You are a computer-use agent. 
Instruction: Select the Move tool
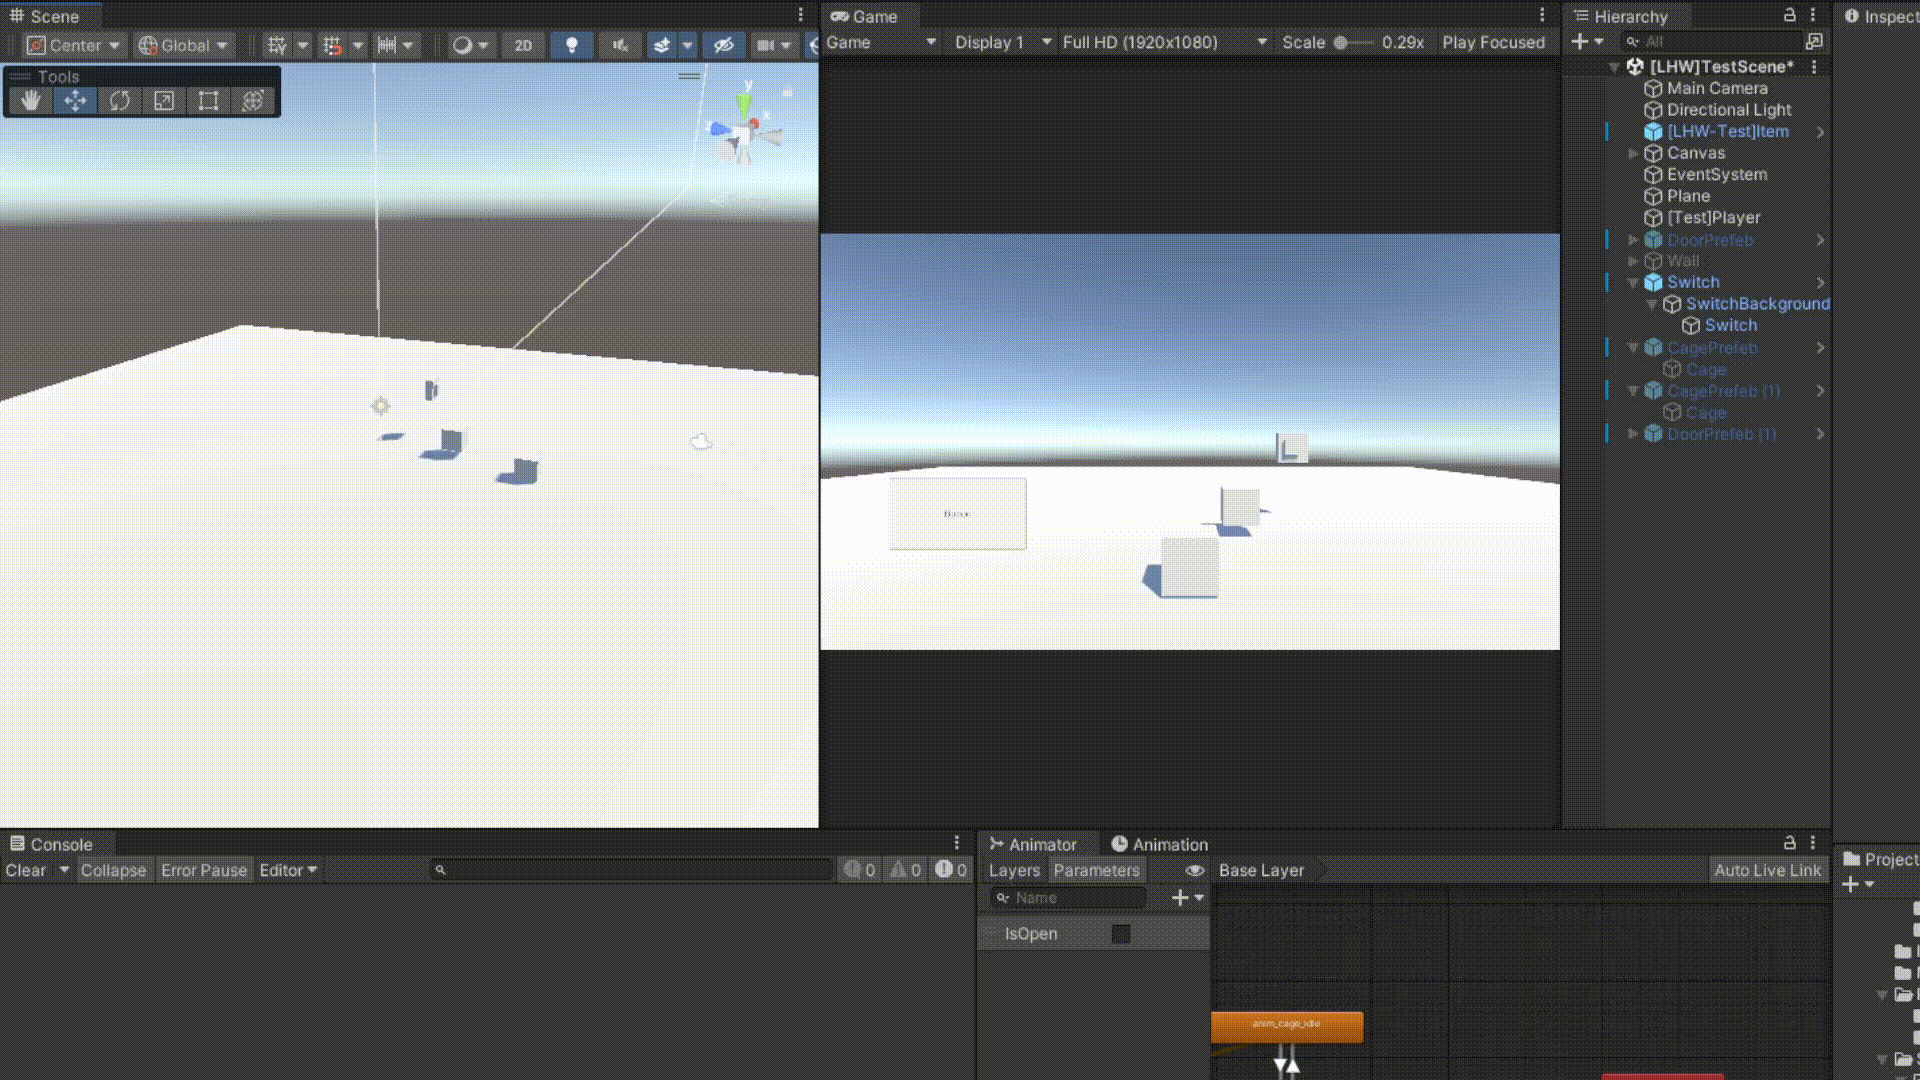[x=75, y=101]
